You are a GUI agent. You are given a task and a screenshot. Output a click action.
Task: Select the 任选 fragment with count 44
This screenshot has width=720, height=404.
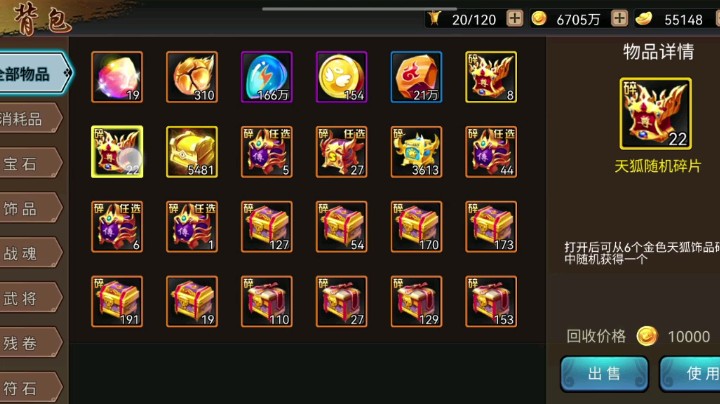491,152
